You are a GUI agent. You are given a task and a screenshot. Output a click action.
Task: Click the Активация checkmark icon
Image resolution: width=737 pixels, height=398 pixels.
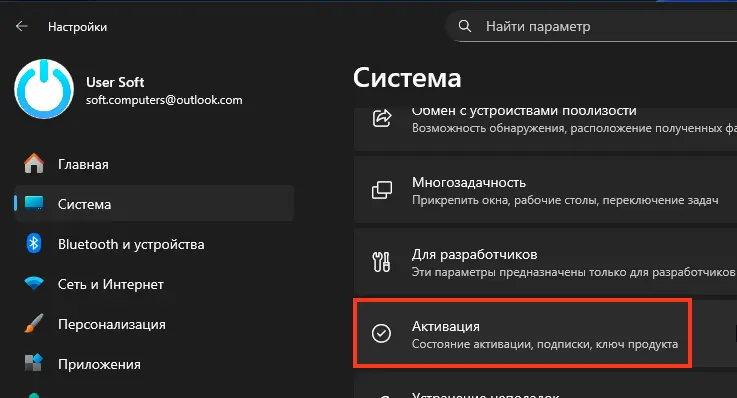[x=381, y=333]
